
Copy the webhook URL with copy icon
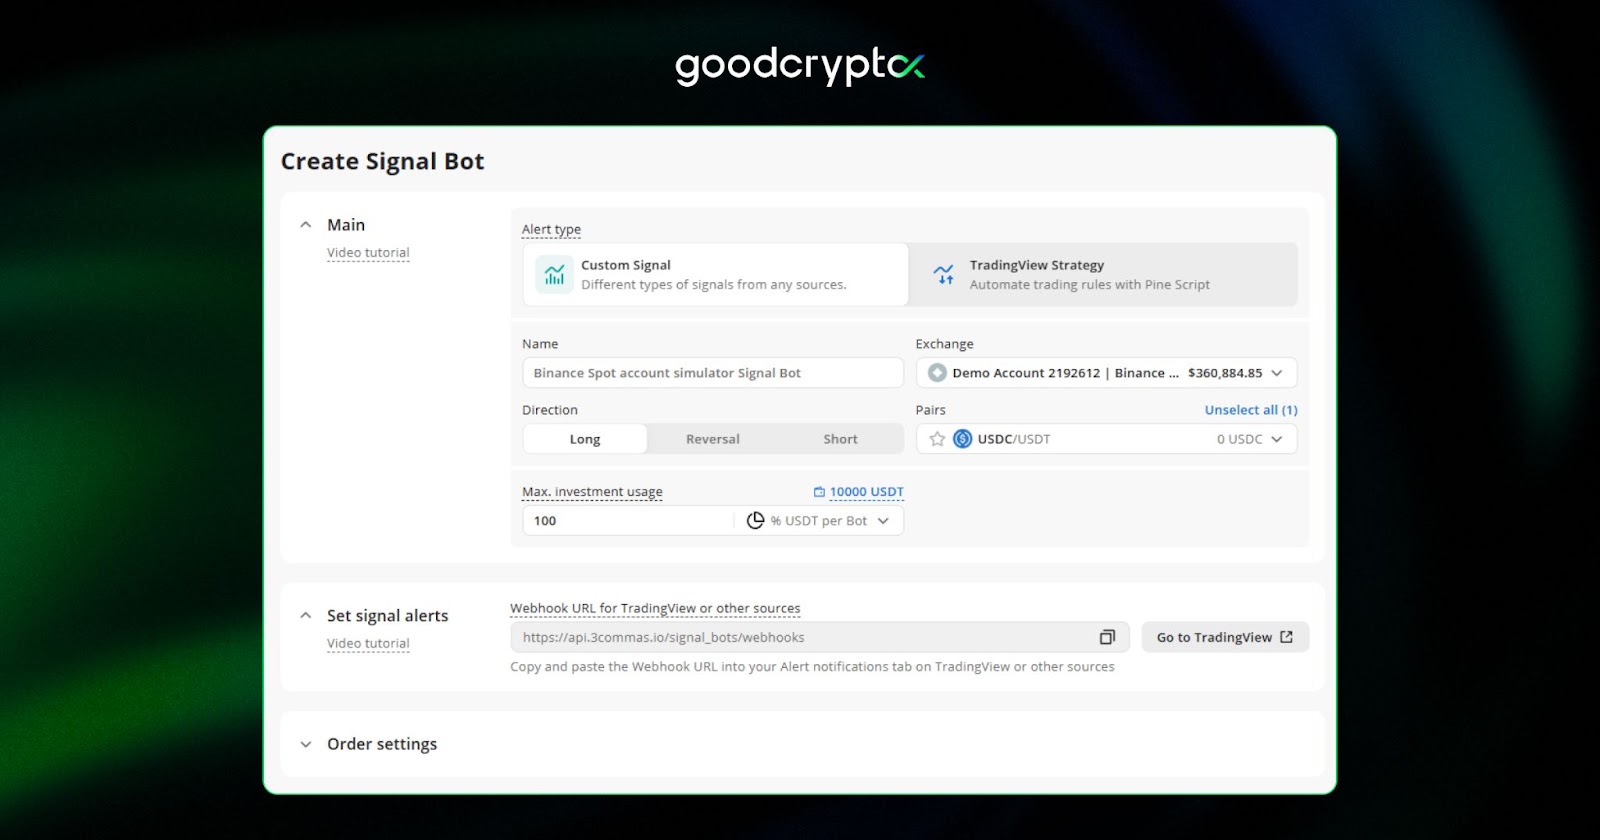click(1107, 637)
